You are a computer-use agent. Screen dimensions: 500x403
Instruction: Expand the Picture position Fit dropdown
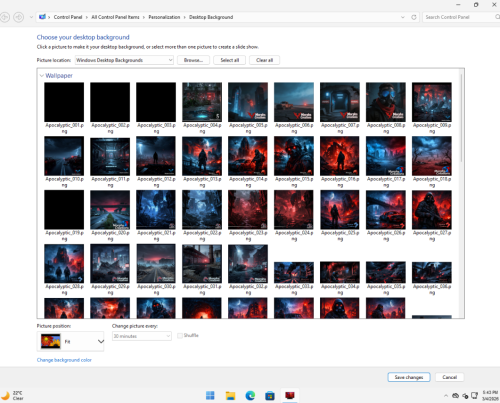tap(70, 341)
